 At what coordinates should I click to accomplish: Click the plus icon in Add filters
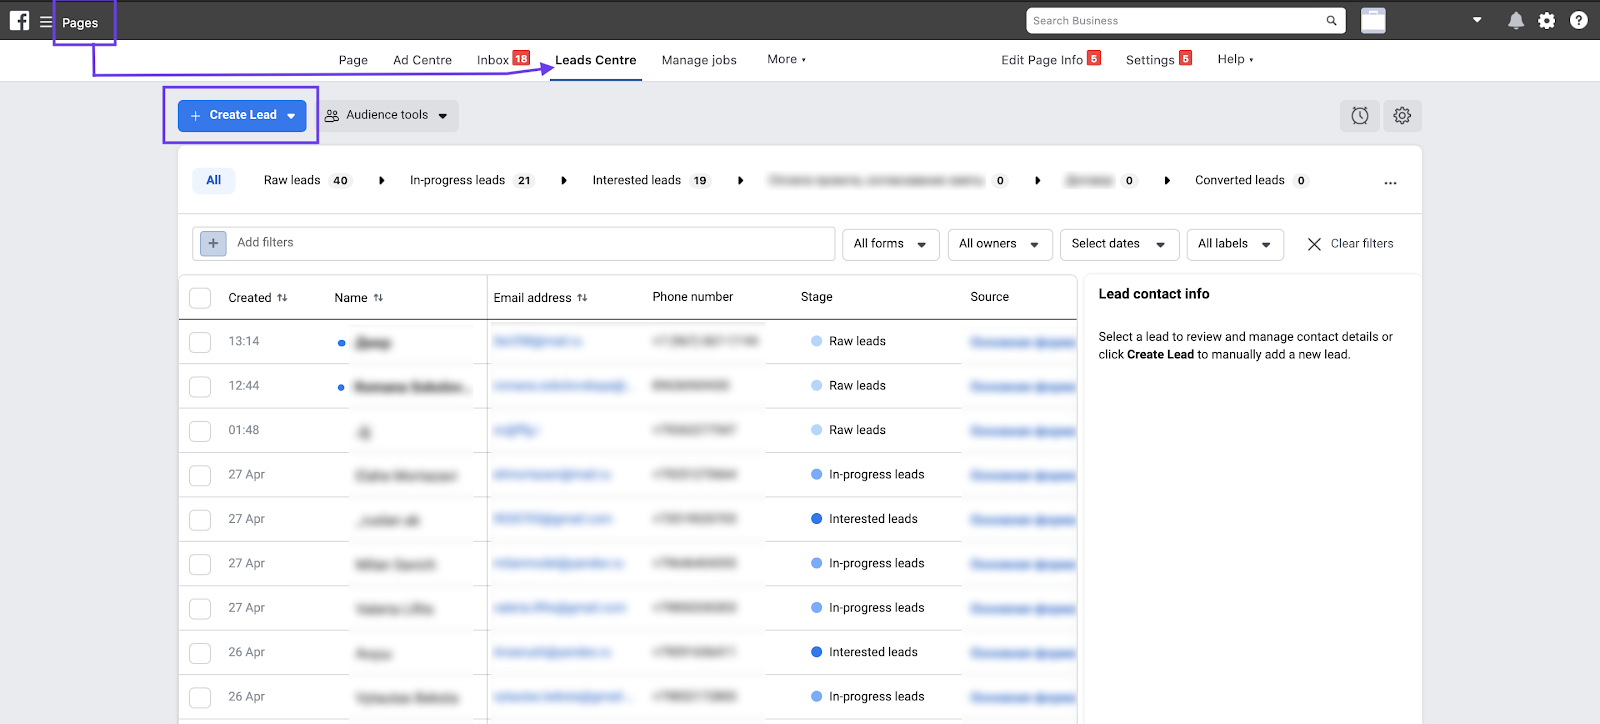[x=213, y=243]
